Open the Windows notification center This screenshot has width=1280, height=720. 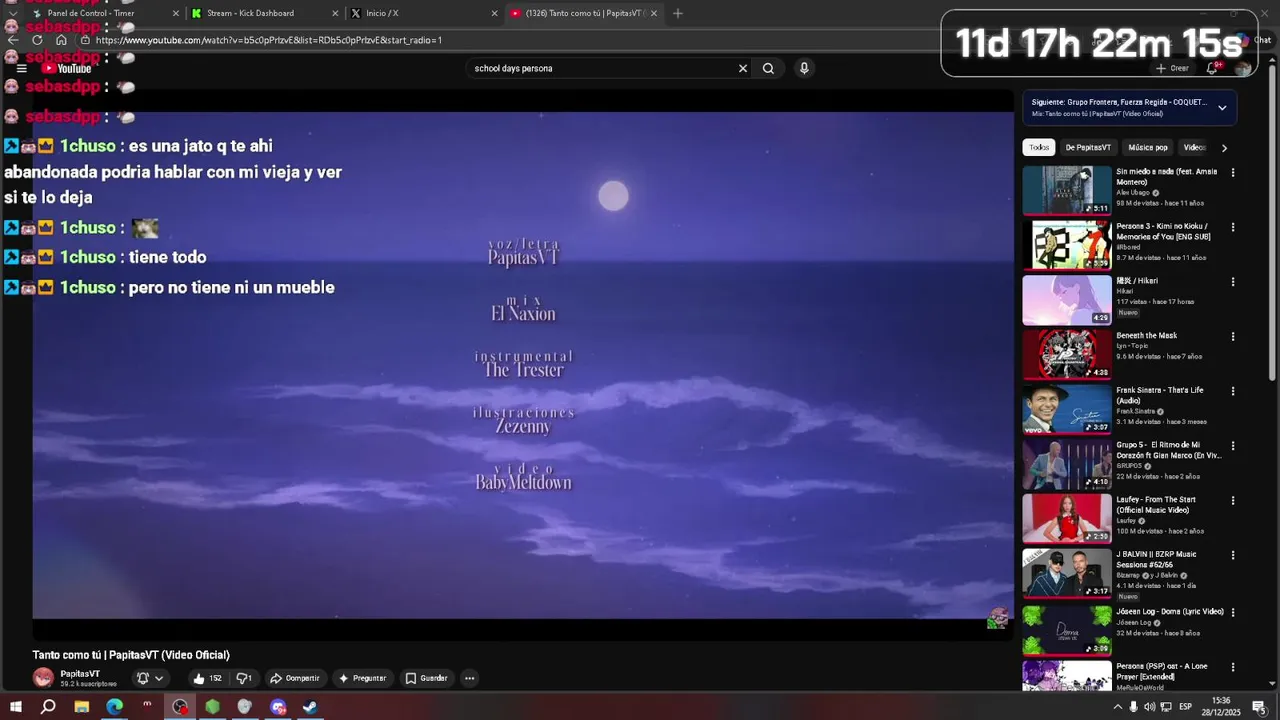pyautogui.click(x=1259, y=707)
